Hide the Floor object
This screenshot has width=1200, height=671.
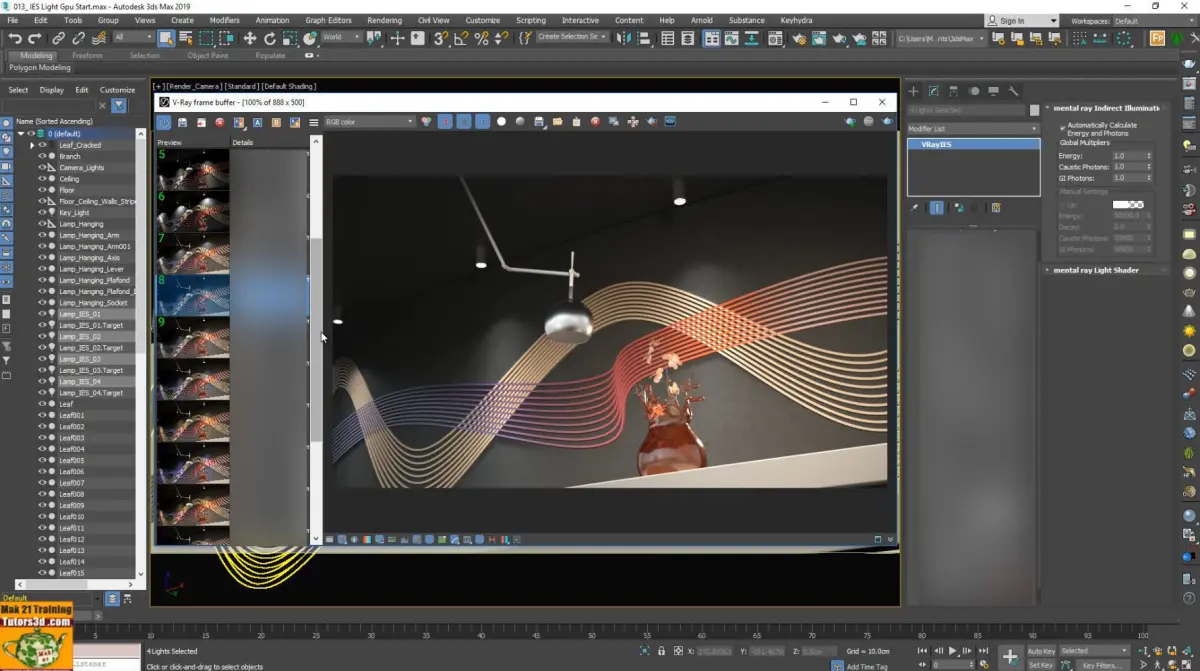pyautogui.click(x=43, y=190)
